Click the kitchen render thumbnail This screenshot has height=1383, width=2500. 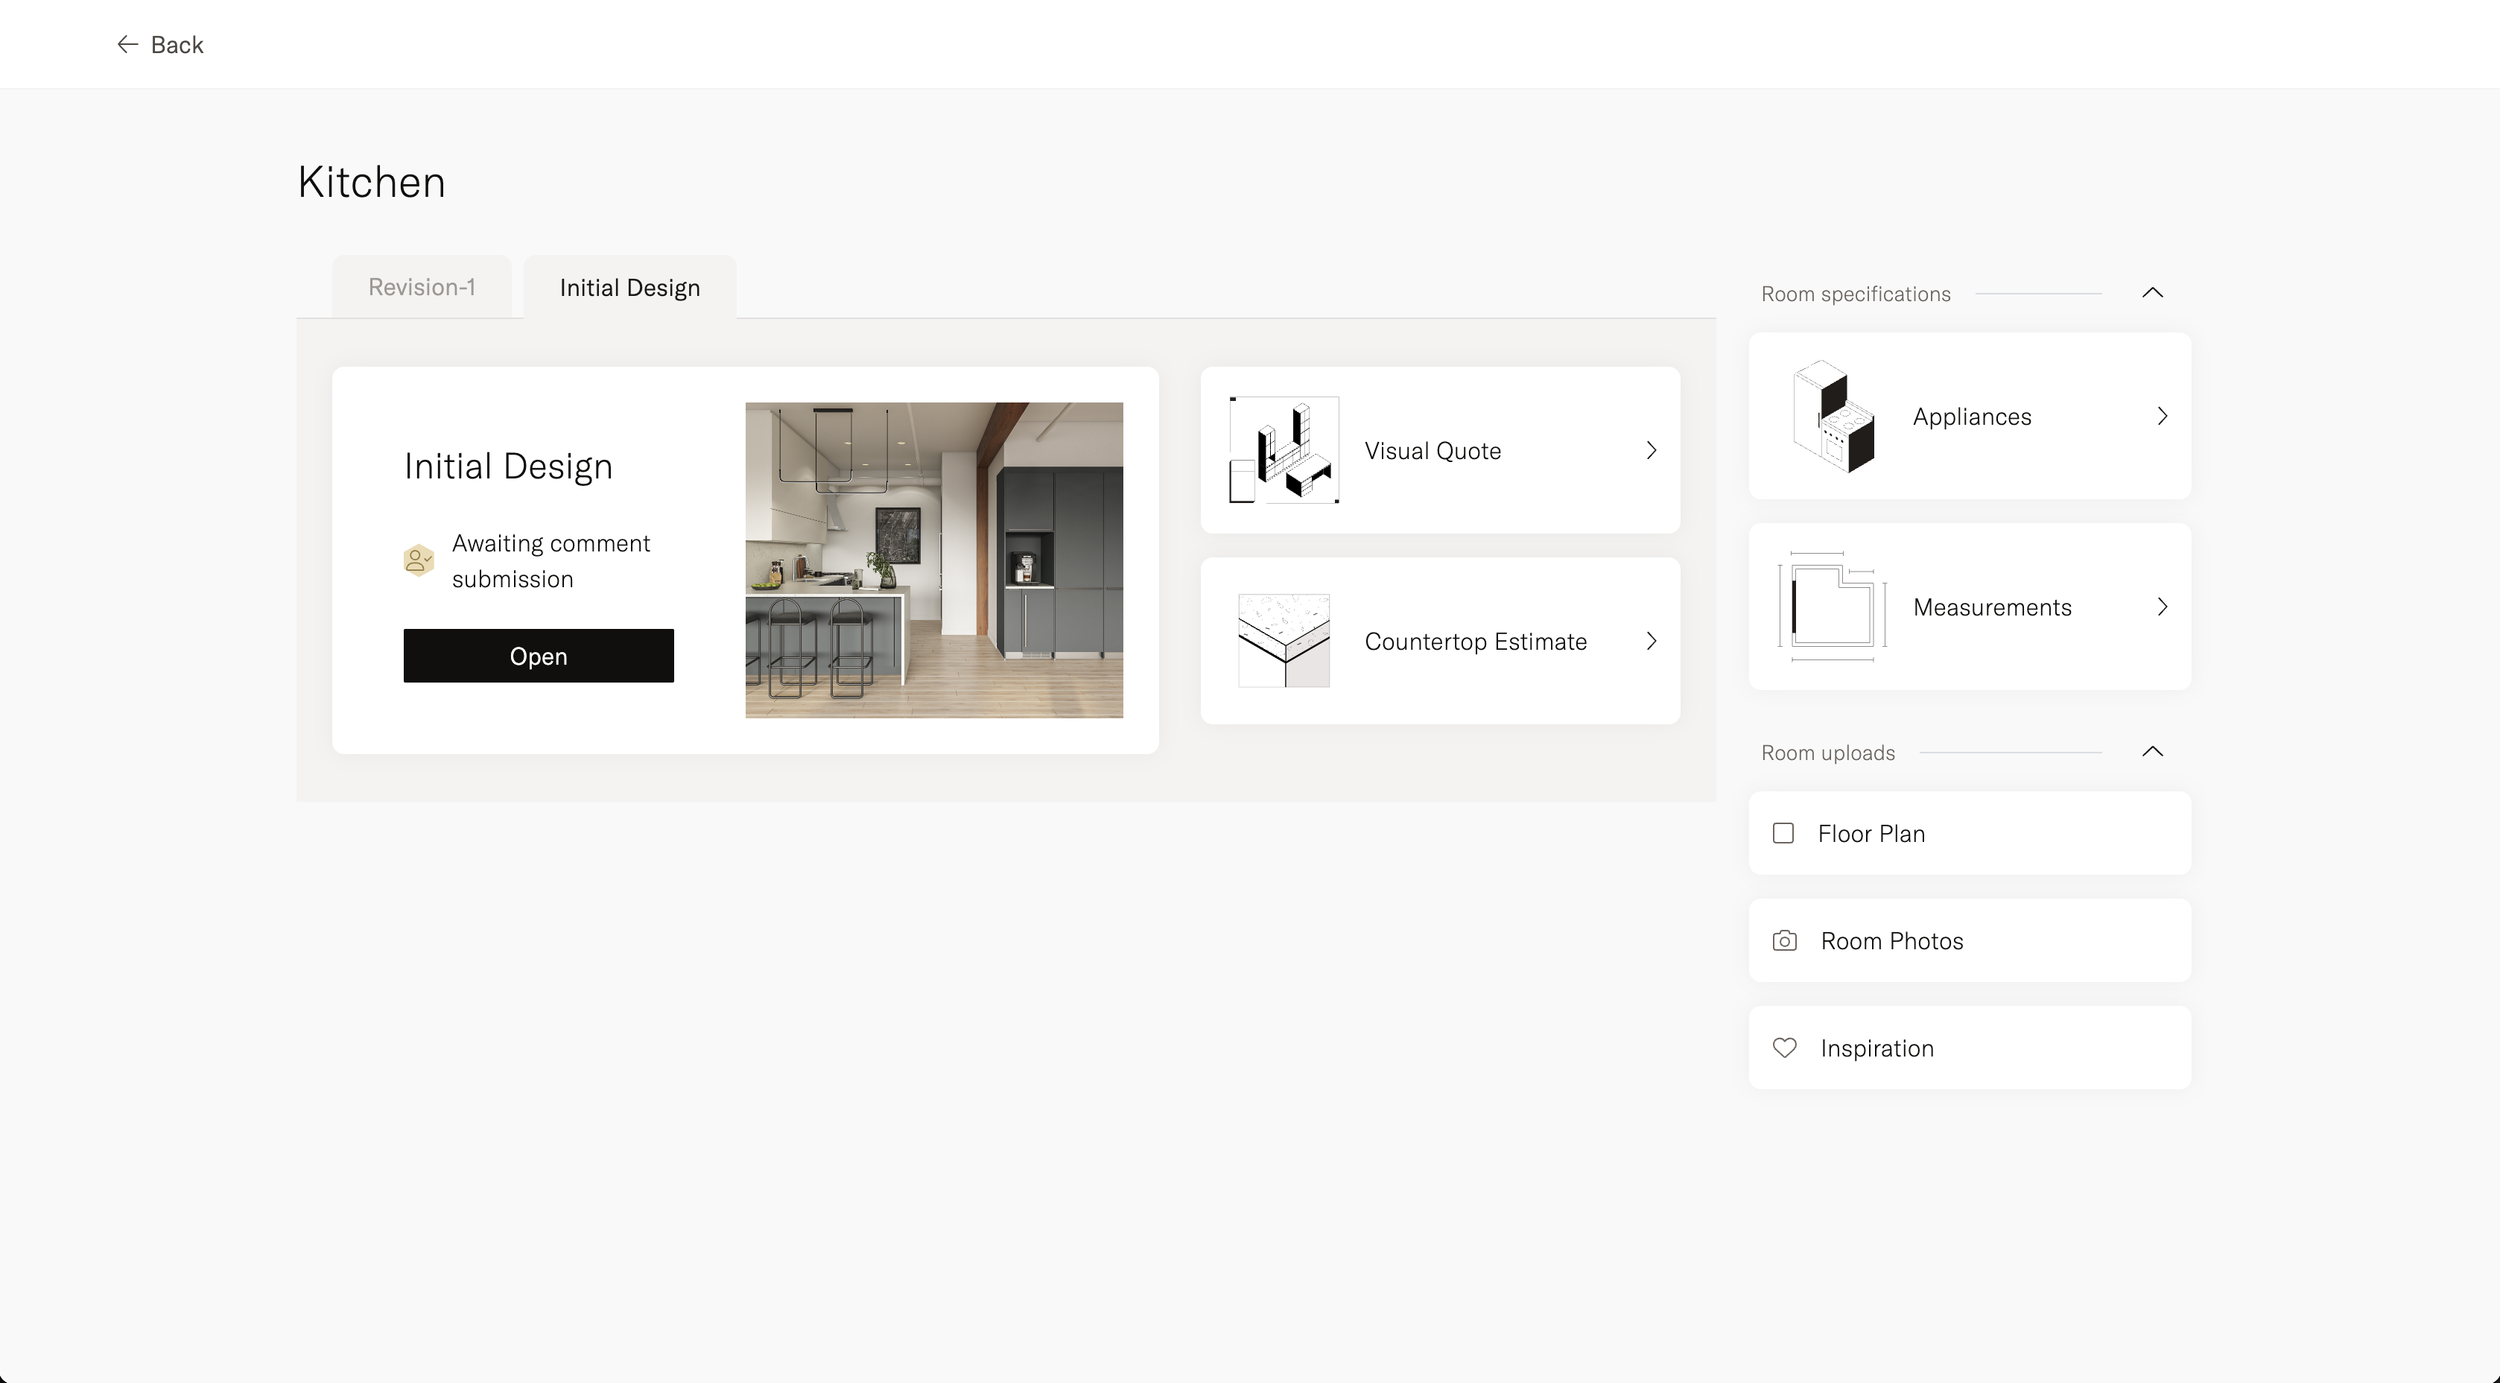934,560
